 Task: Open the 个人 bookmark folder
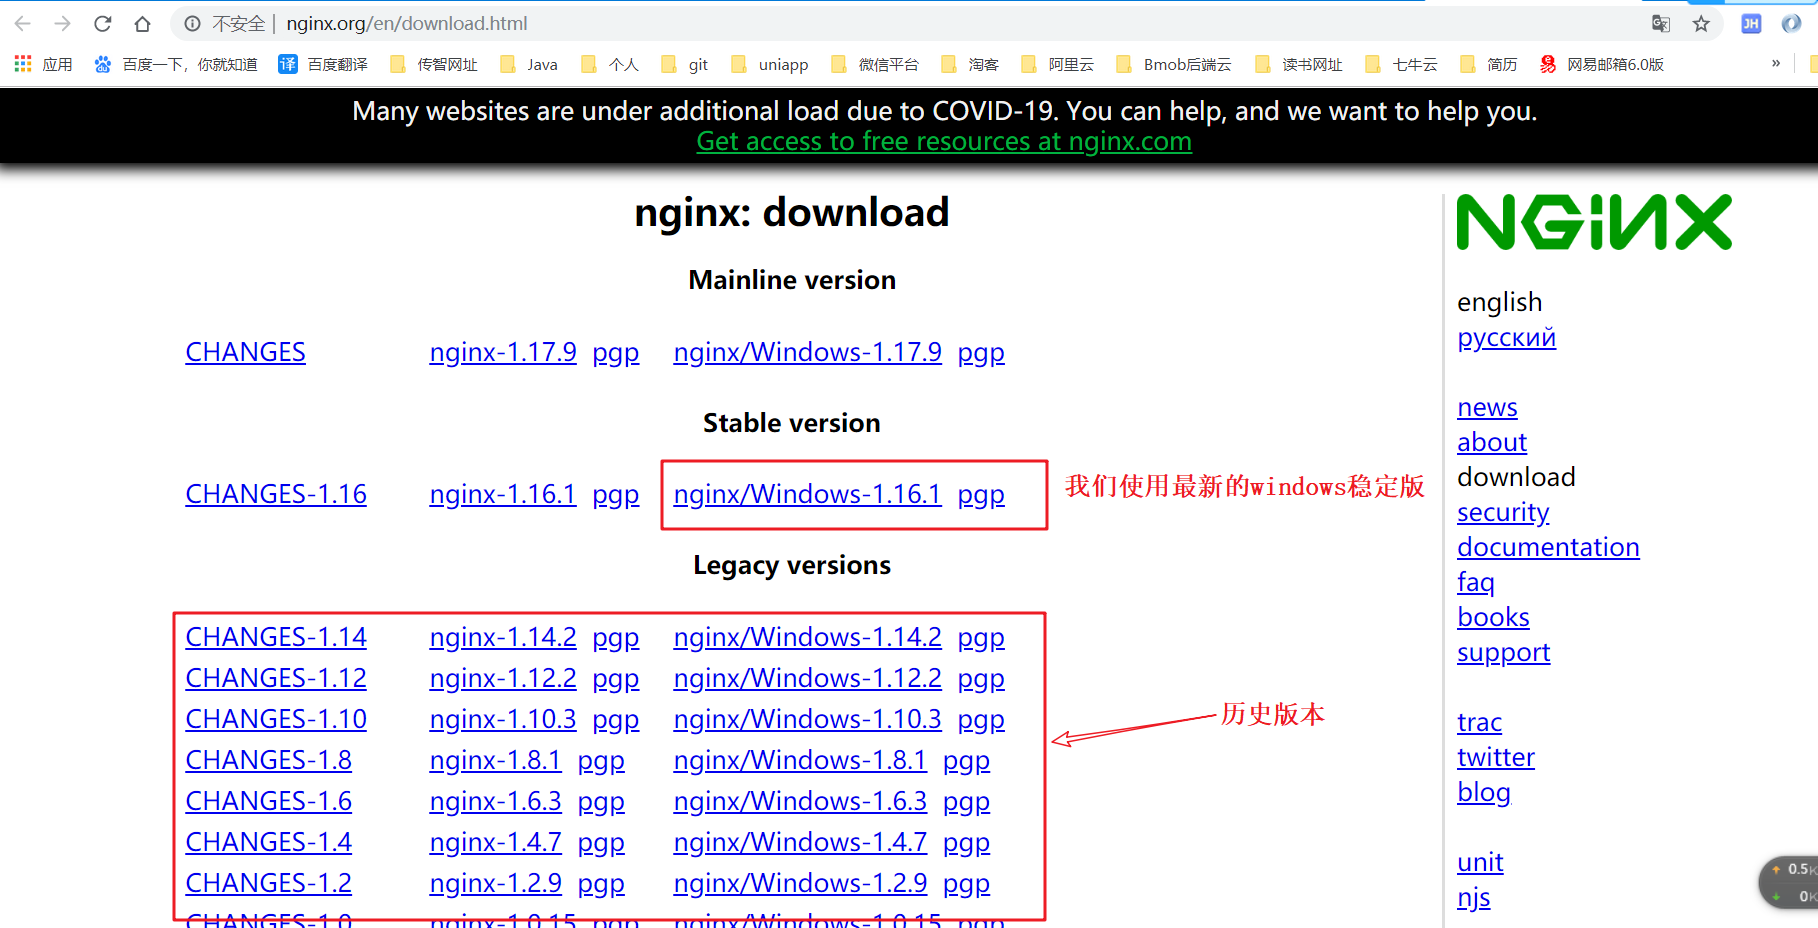coord(610,64)
